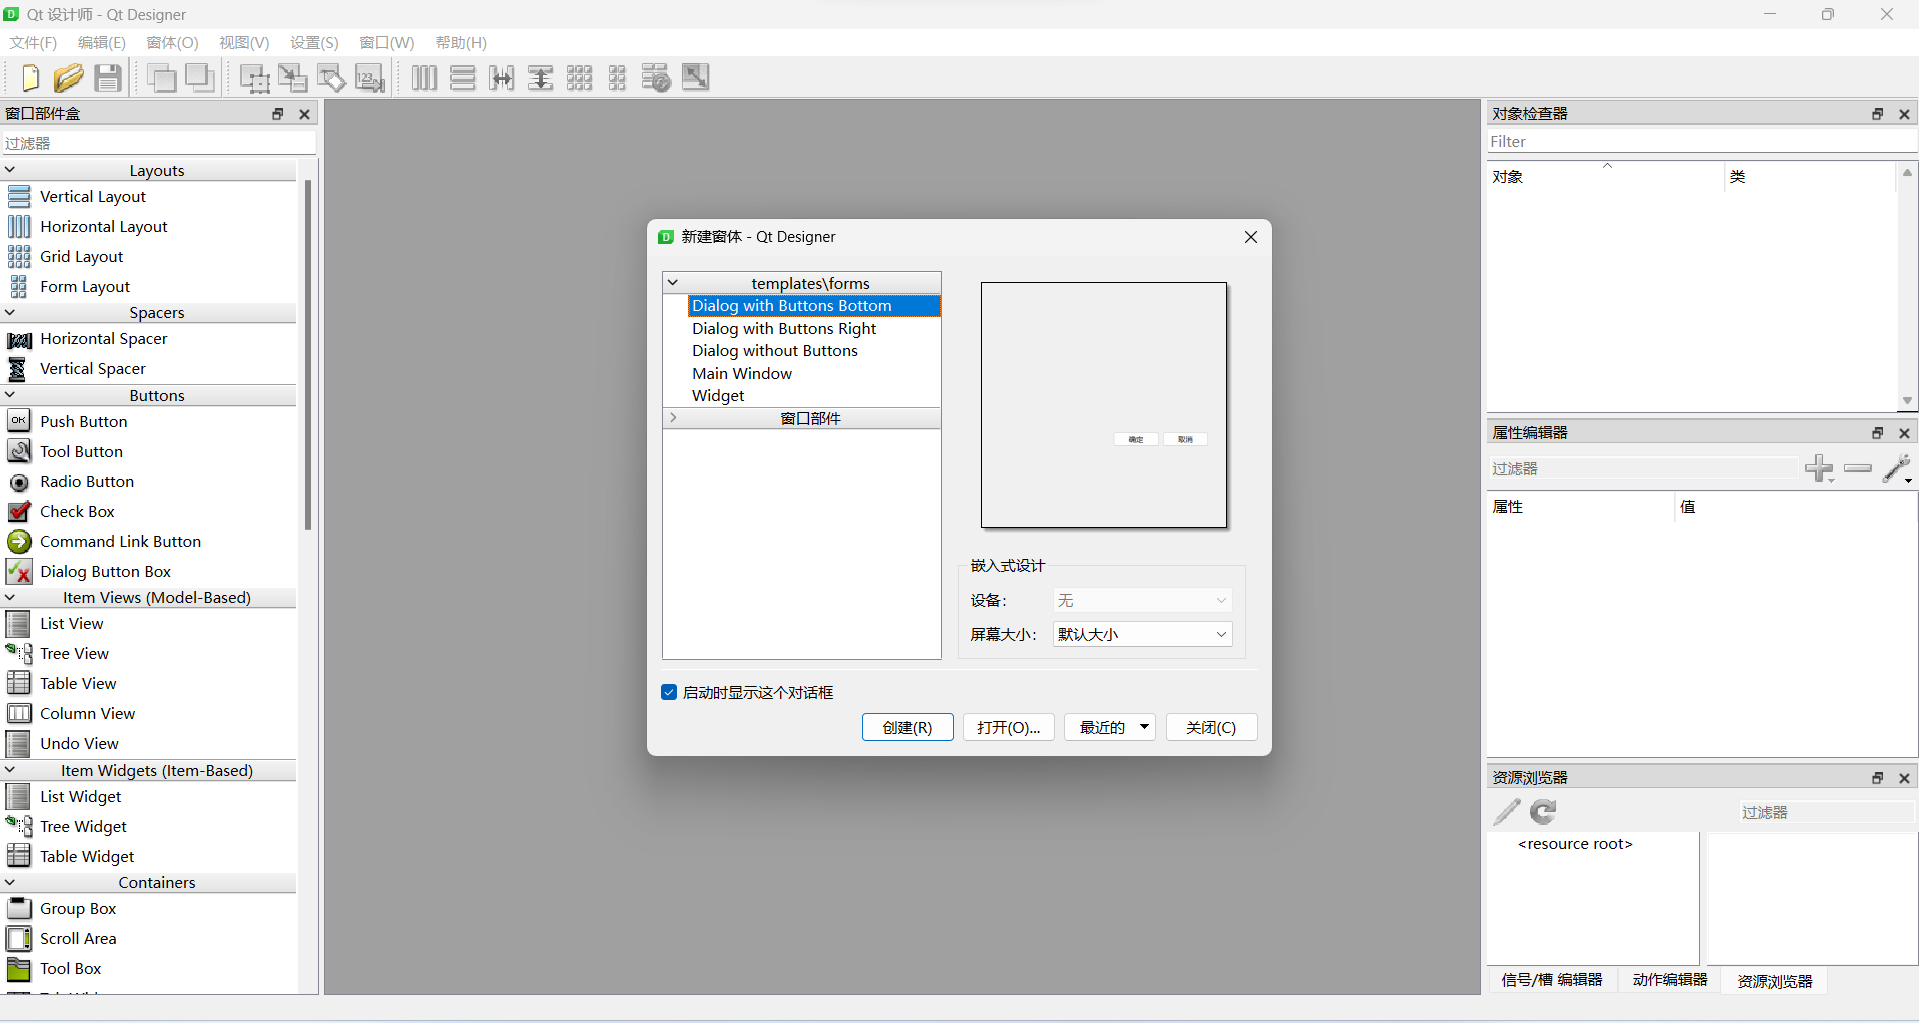Switch to the 信号/槽 编辑器 tab
This screenshot has width=1919, height=1023.
tap(1552, 980)
